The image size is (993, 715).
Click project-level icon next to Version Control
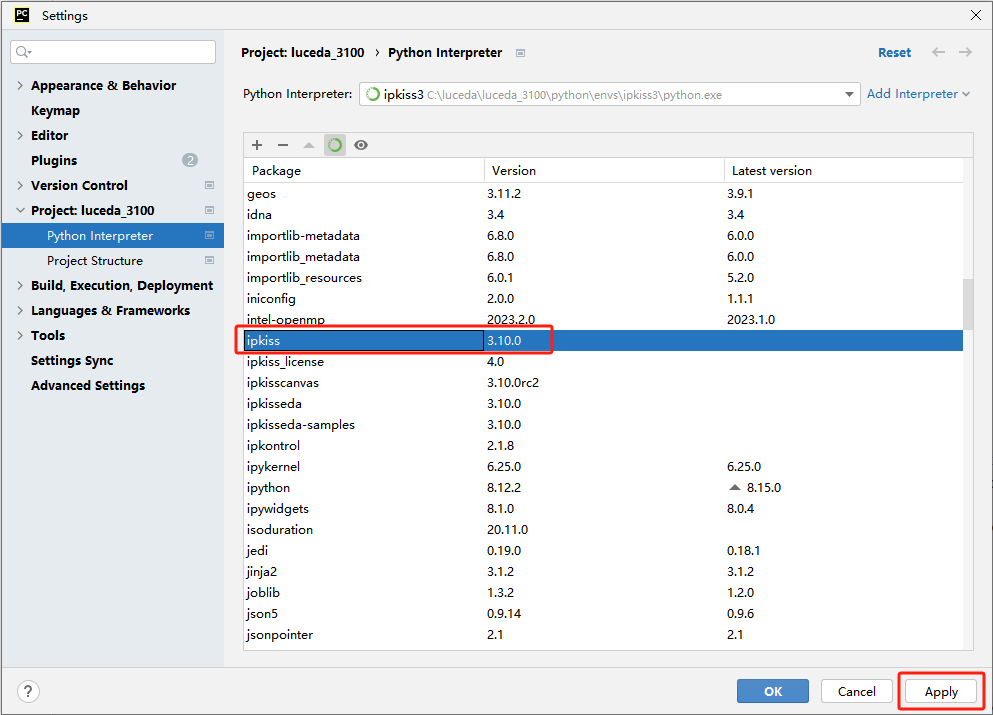click(210, 185)
